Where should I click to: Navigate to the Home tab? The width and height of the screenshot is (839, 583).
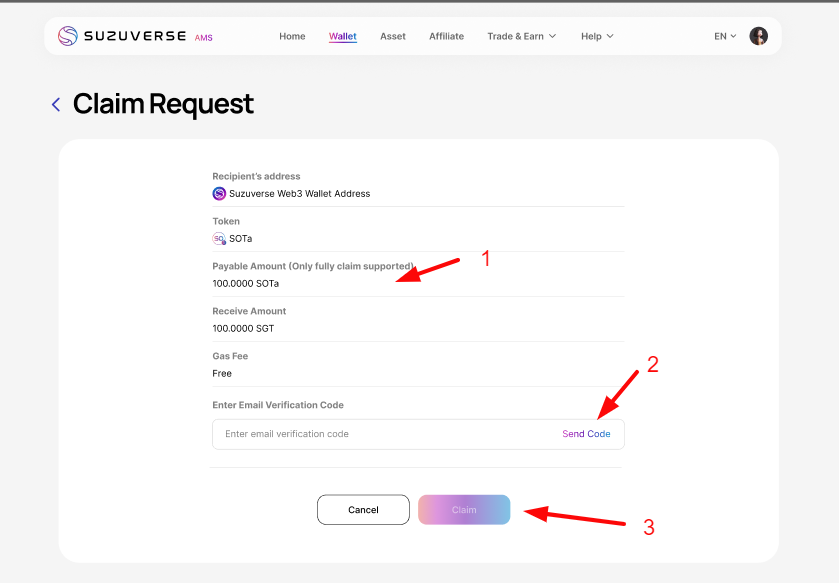(292, 36)
